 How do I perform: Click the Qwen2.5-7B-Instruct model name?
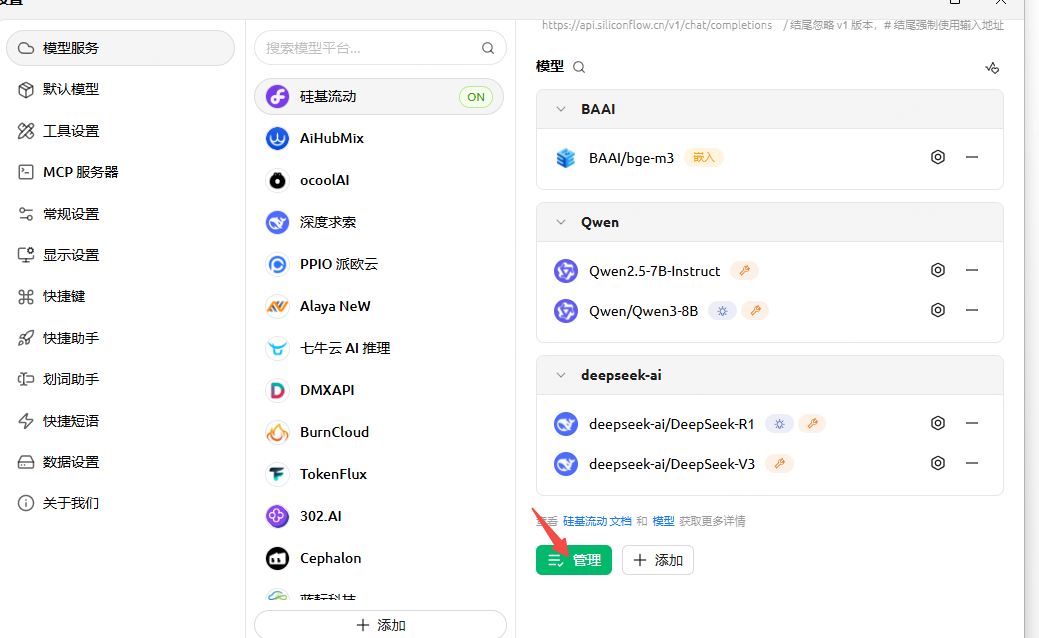tap(654, 271)
